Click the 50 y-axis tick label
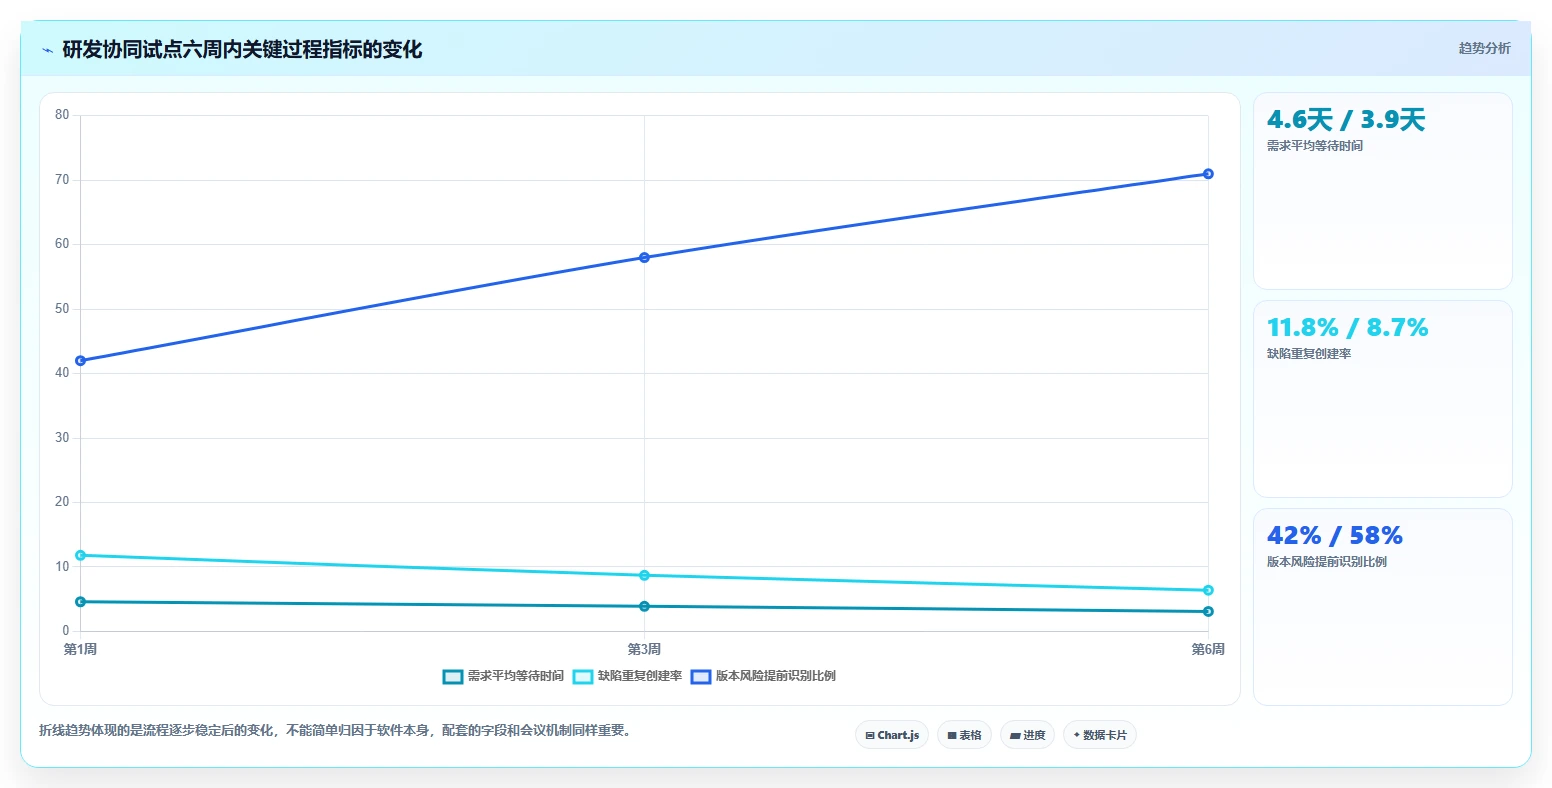Image resolution: width=1552 pixels, height=788 pixels. [x=62, y=308]
